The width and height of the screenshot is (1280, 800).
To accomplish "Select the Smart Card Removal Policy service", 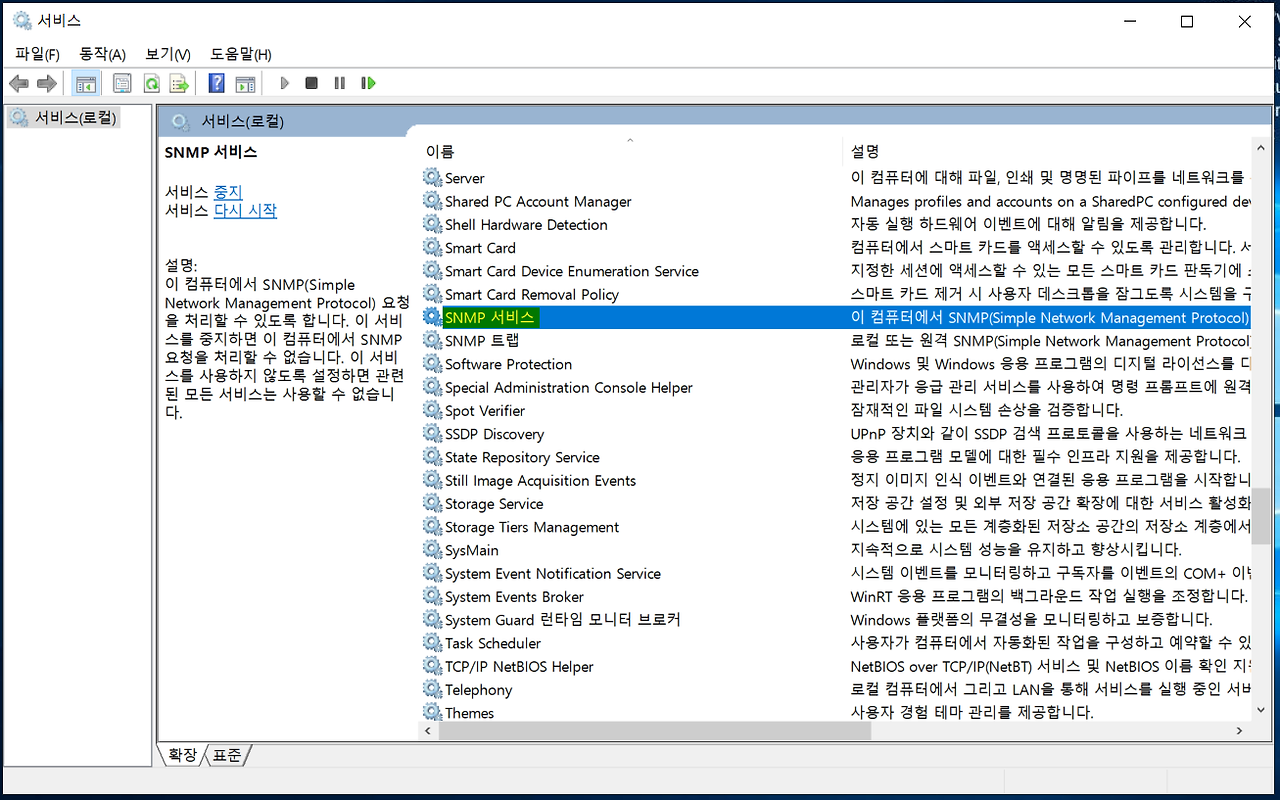I will tap(532, 295).
